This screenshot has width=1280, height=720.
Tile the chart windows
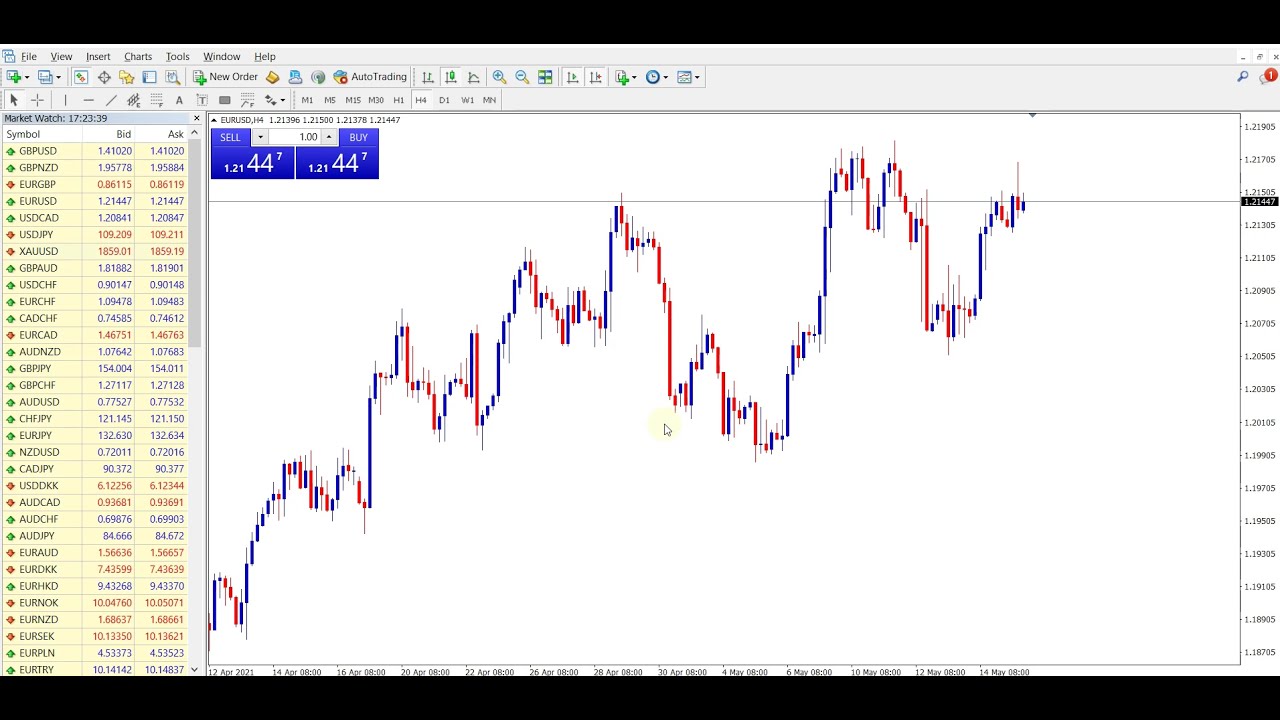pos(545,77)
